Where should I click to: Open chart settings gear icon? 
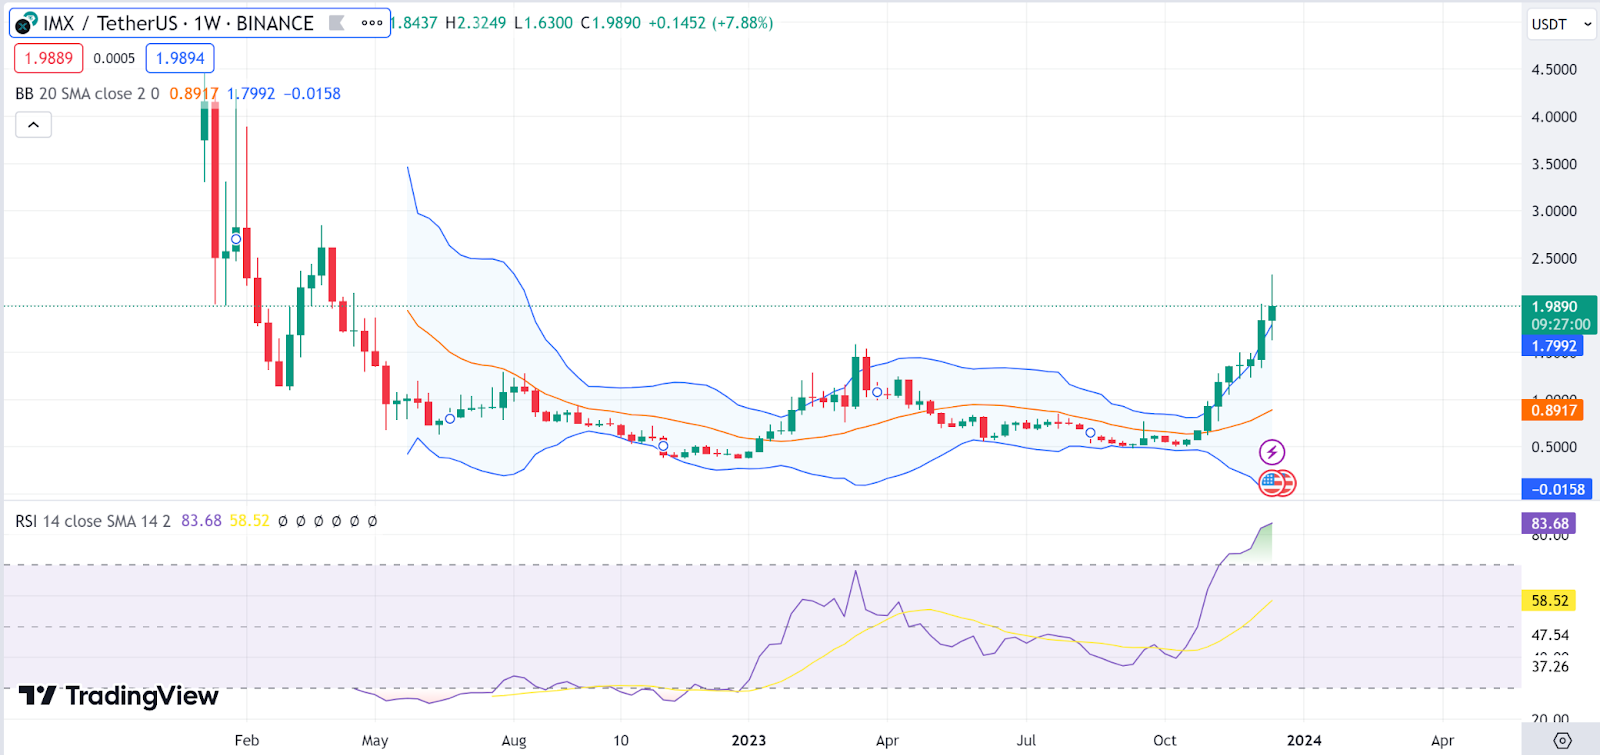[1562, 741]
